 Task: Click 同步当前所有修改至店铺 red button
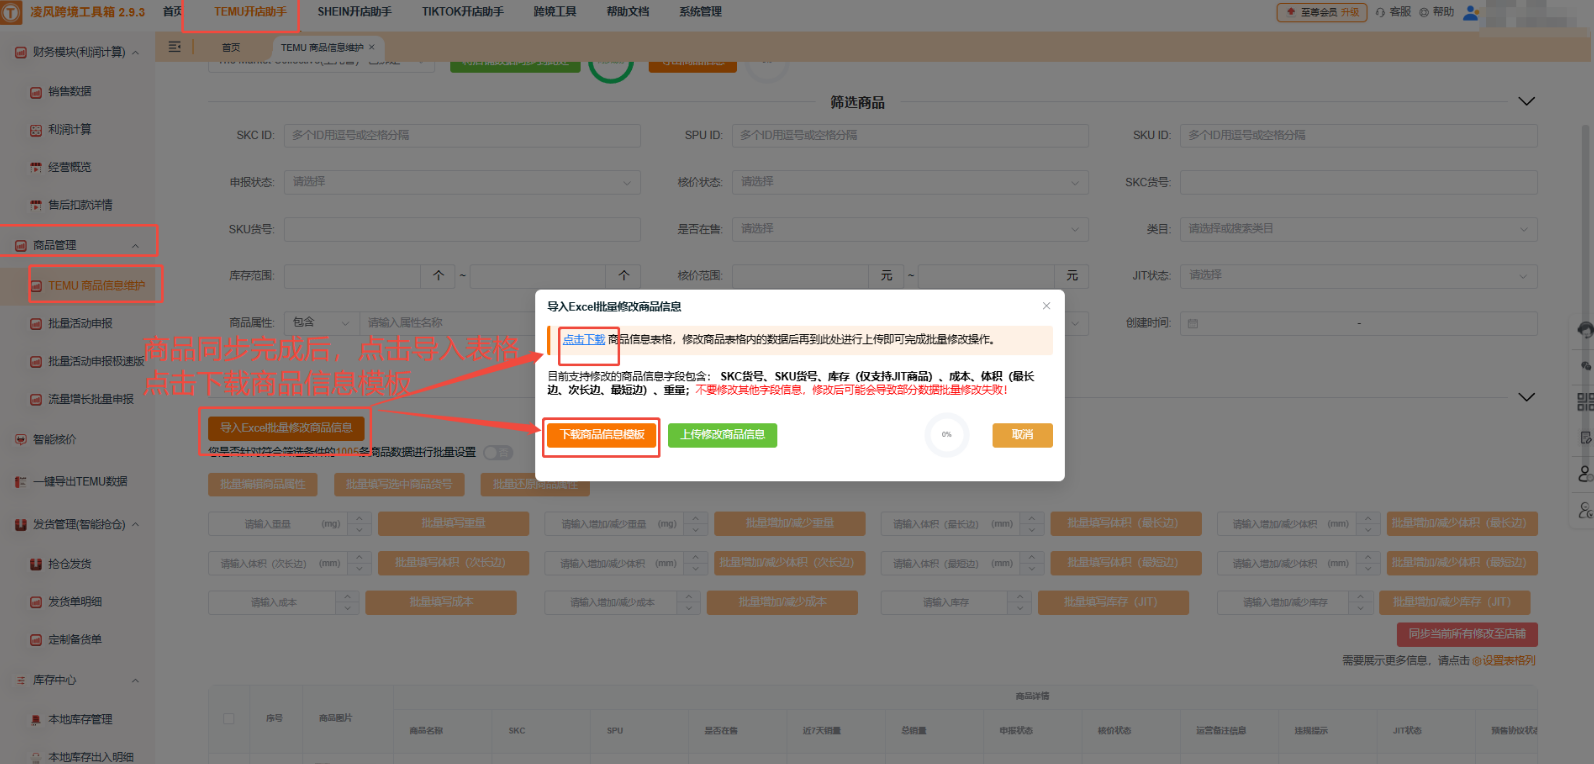1467,634
